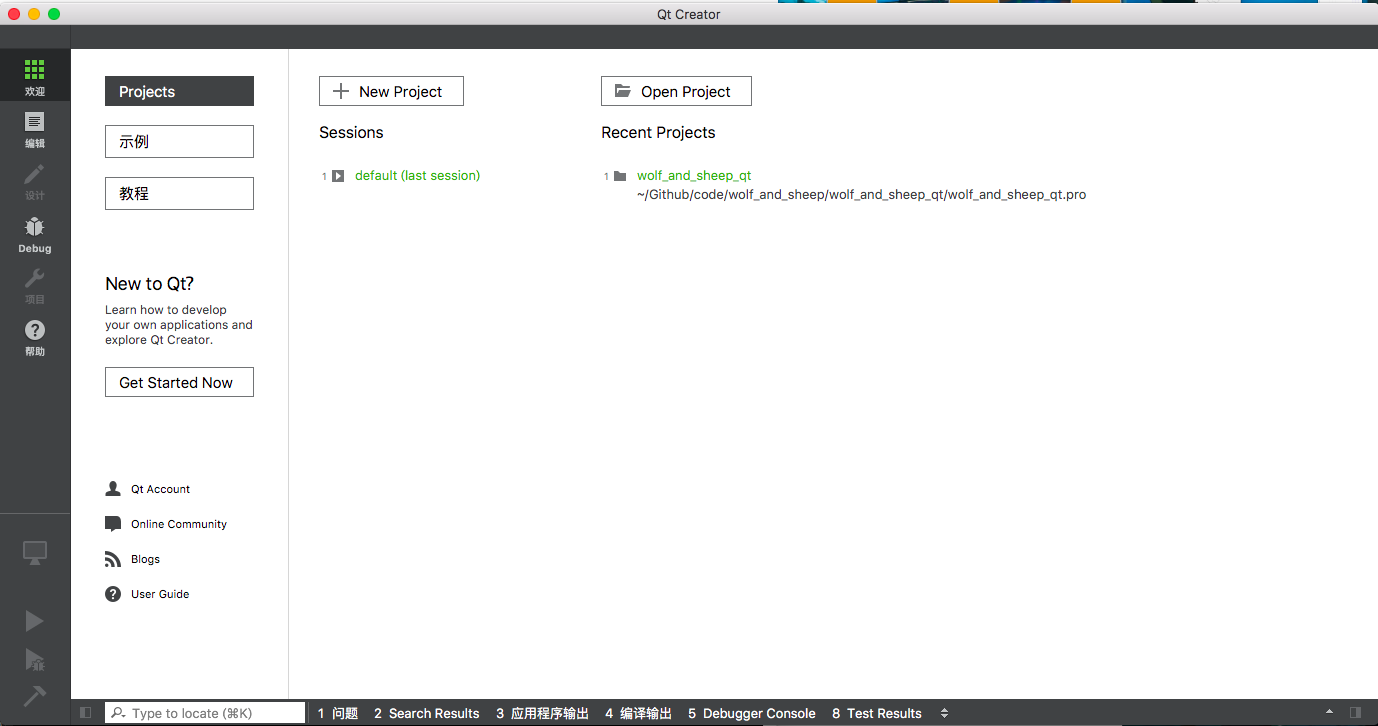Open the 问题 (Issues) output pane
The width and height of the screenshot is (1378, 726).
[x=338, y=713]
